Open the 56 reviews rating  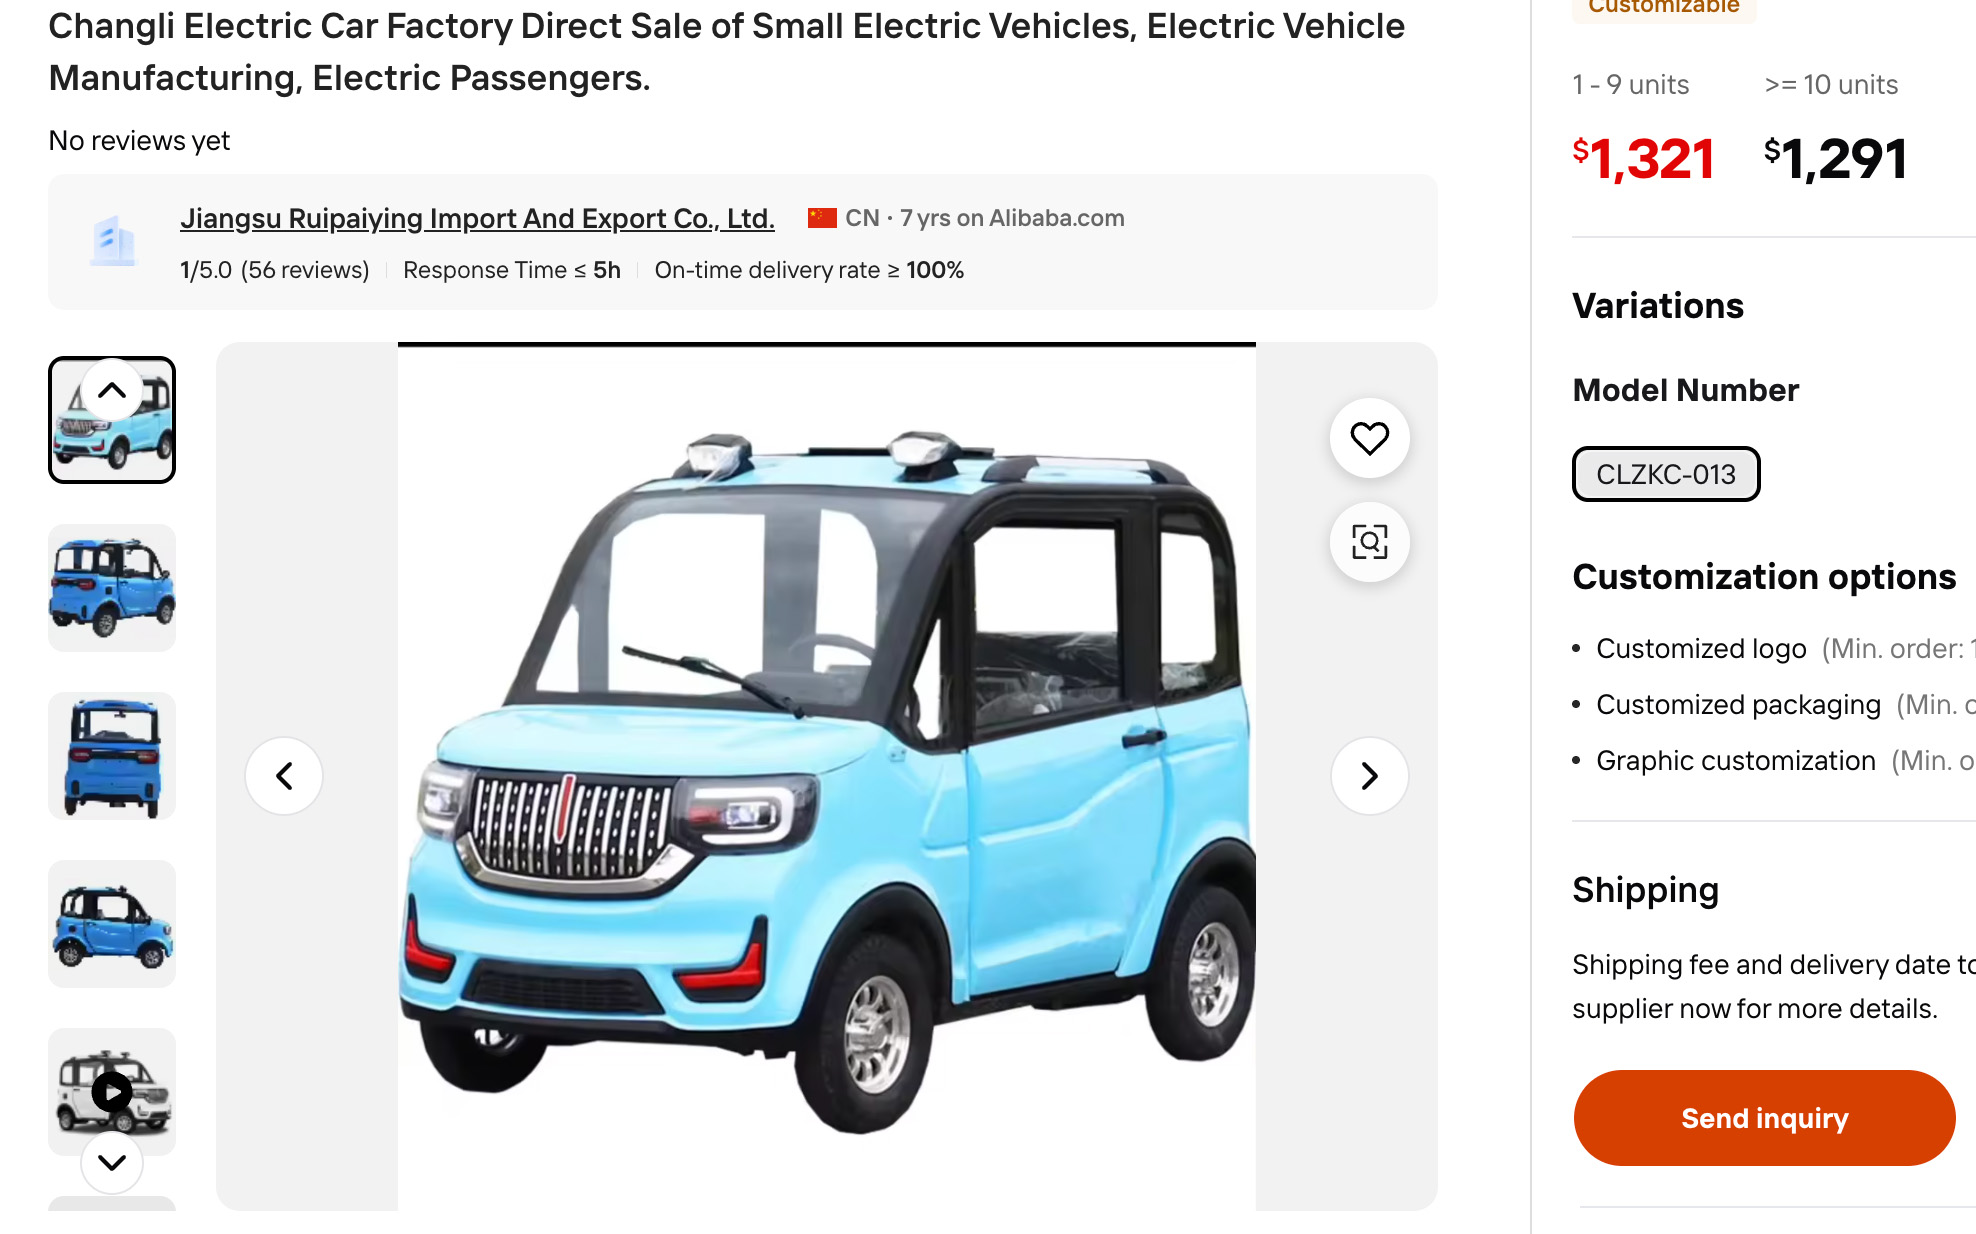click(x=274, y=270)
